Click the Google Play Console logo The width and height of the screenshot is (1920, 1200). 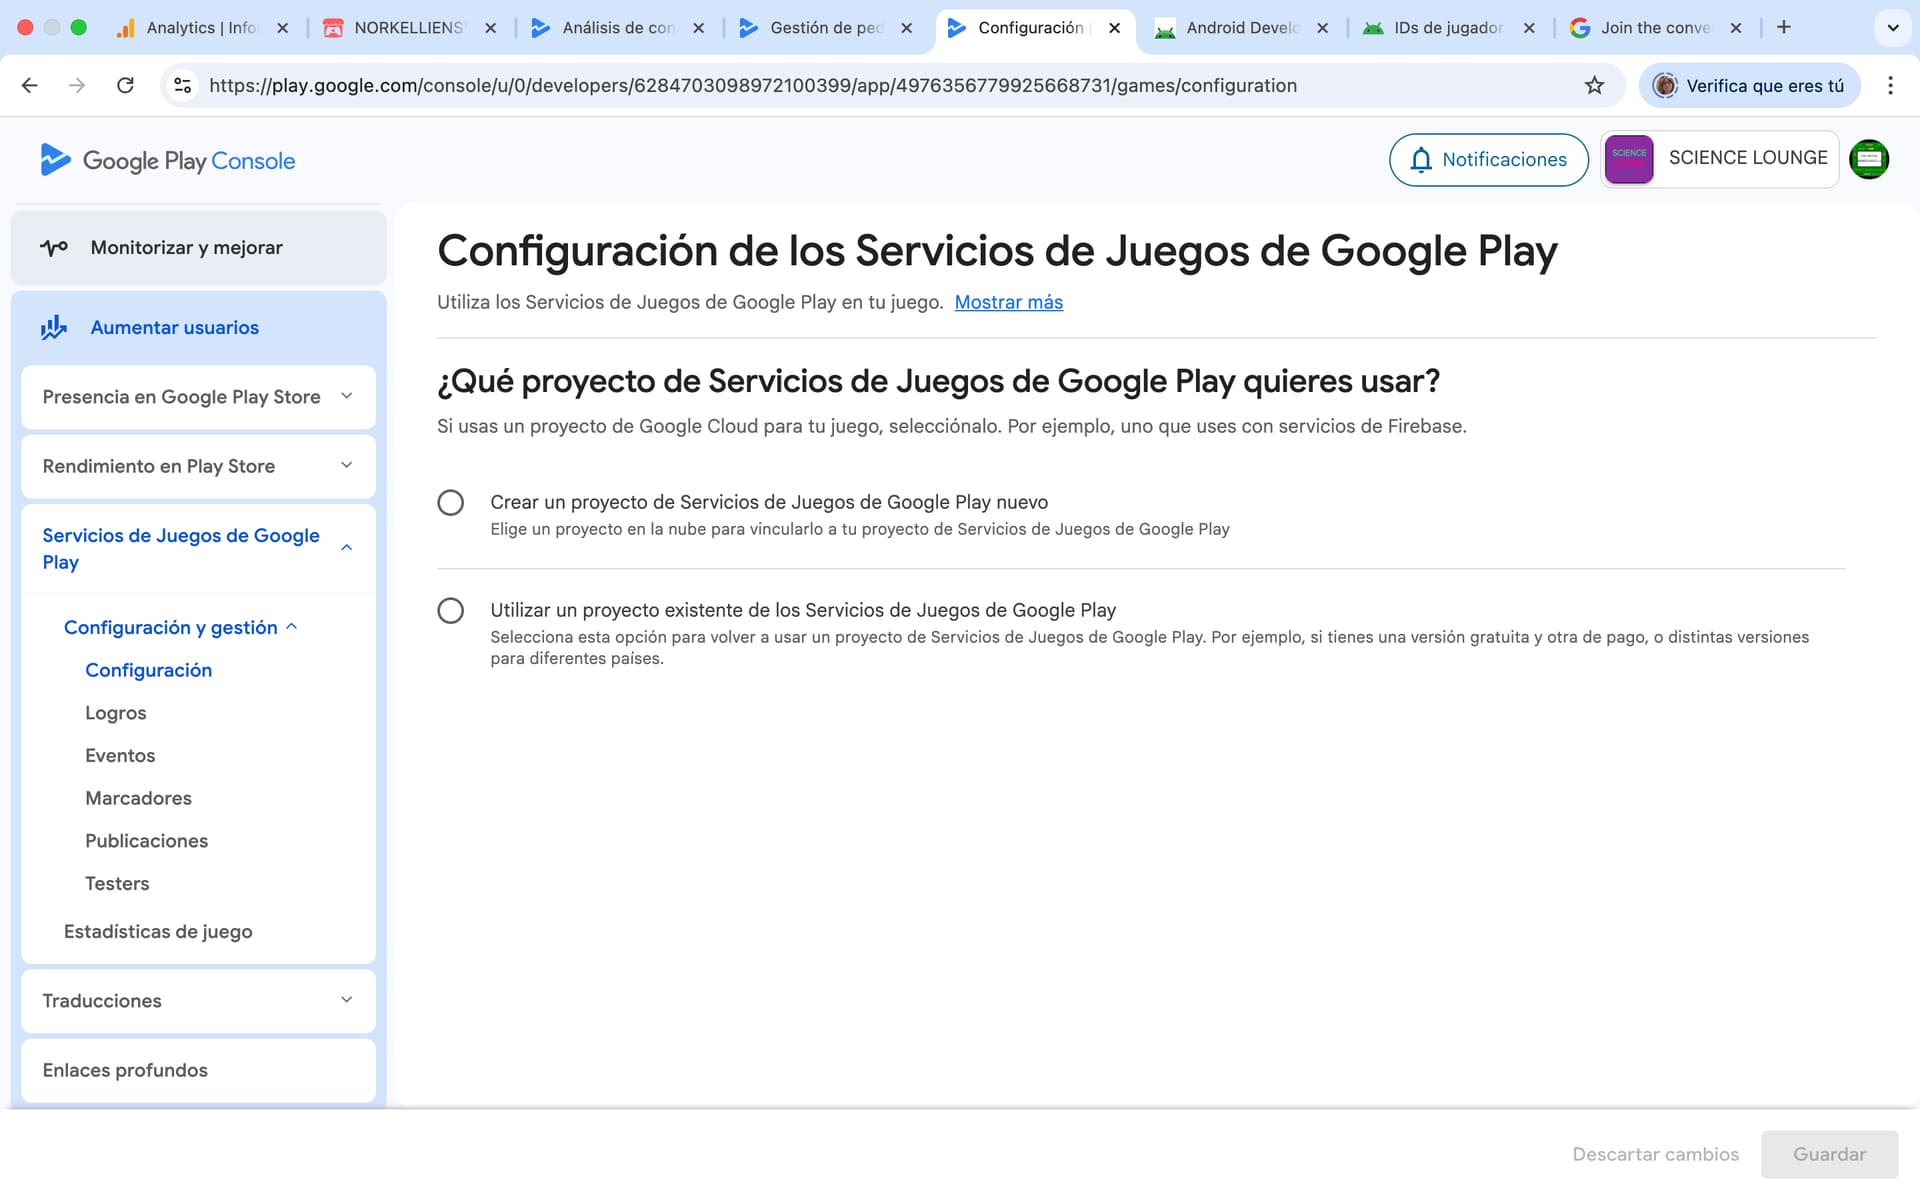point(167,160)
